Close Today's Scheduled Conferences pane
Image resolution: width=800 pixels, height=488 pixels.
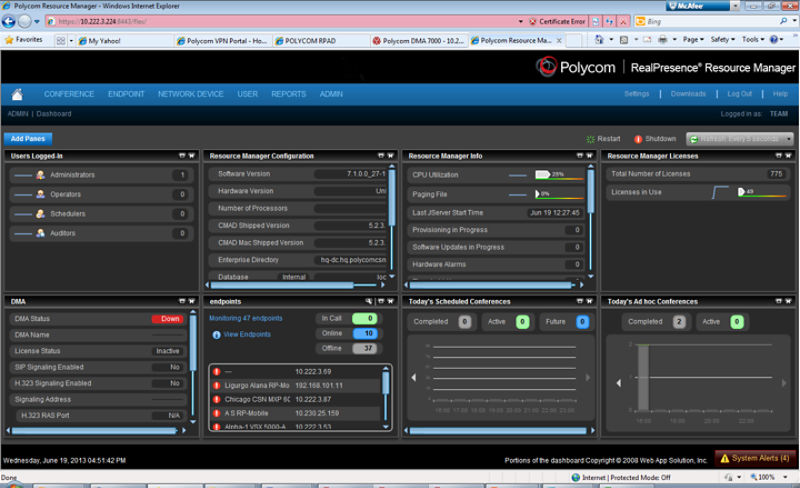click(x=589, y=301)
